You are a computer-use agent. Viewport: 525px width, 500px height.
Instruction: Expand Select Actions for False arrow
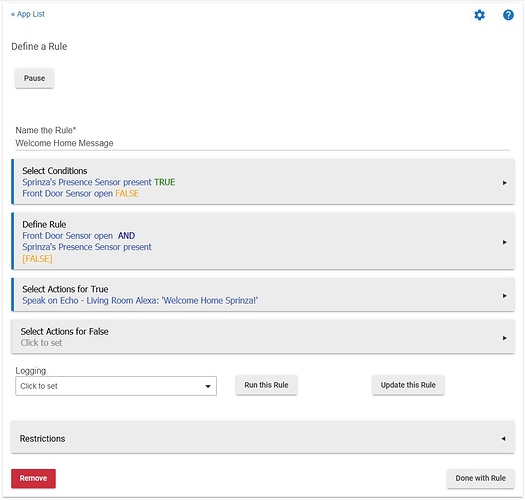coord(504,338)
